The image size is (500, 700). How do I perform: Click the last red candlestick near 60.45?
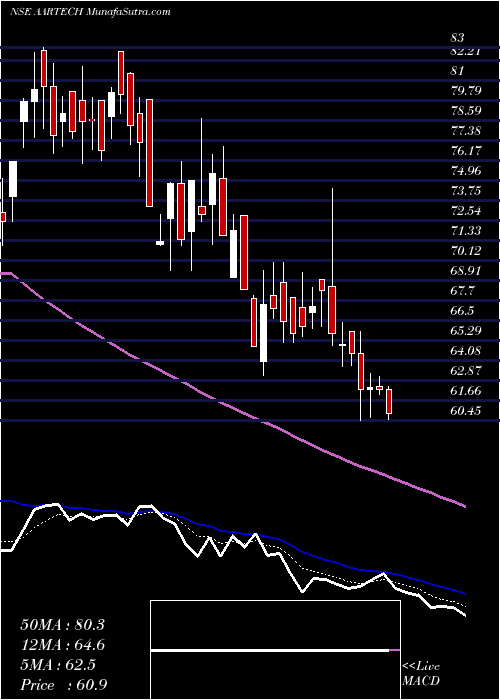(x=389, y=401)
